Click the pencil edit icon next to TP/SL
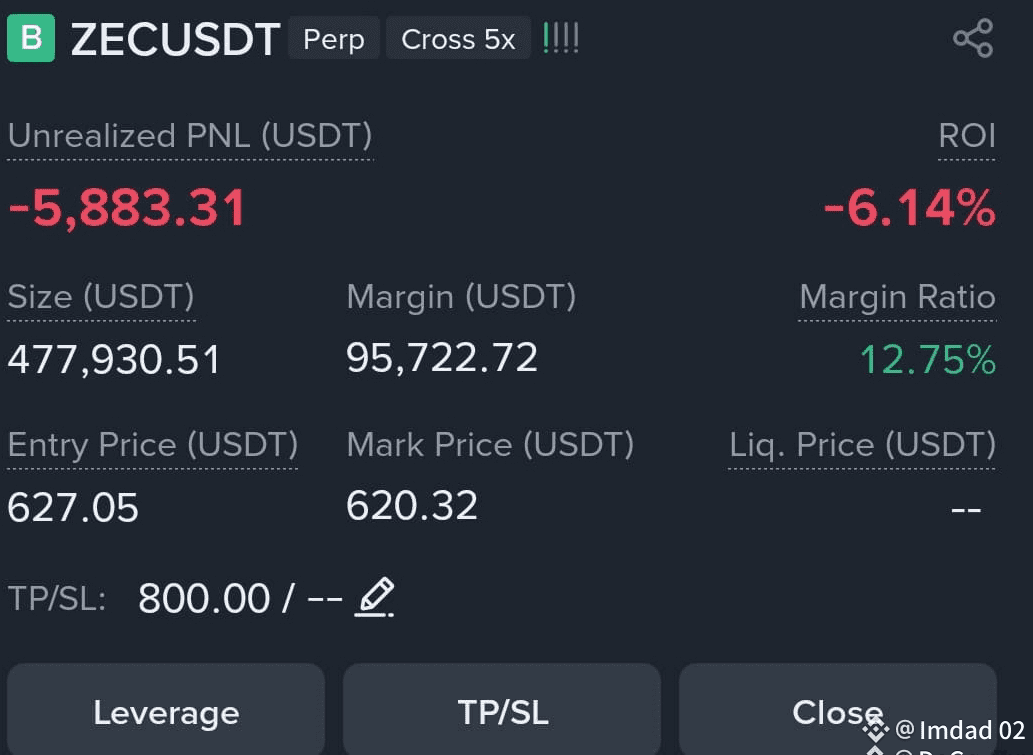This screenshot has width=1033, height=755. [374, 598]
